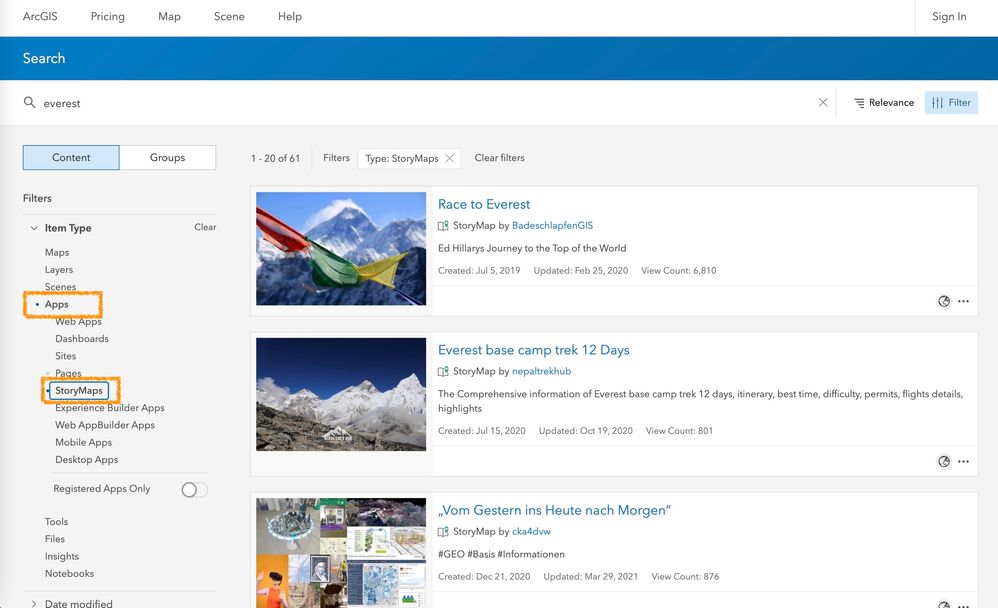The height and width of the screenshot is (608, 998).
Task: Filter by Scenes item type
Action: 60,287
